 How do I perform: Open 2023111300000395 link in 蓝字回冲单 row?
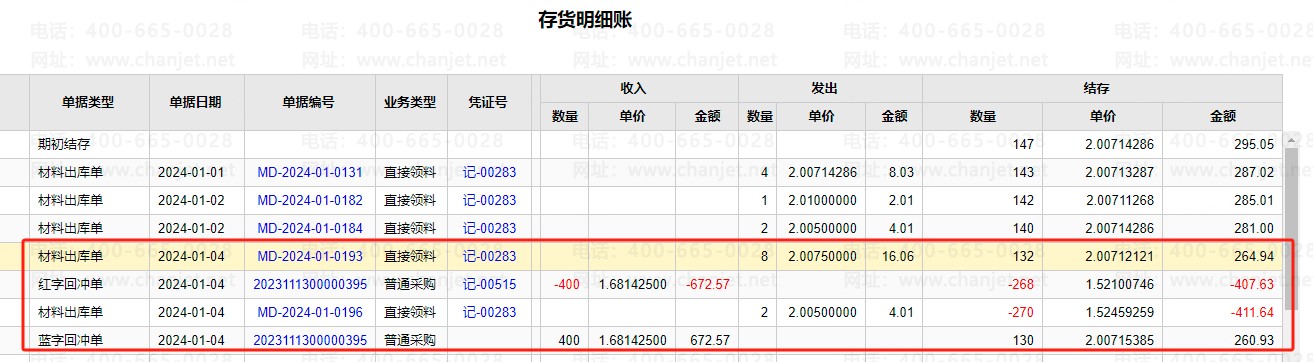[x=310, y=340]
